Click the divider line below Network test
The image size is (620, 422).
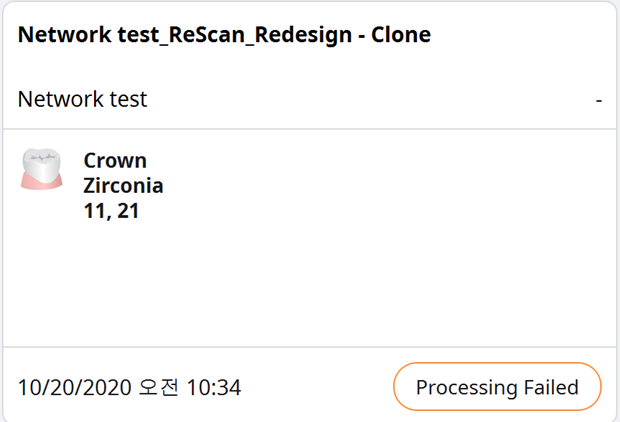tap(310, 129)
